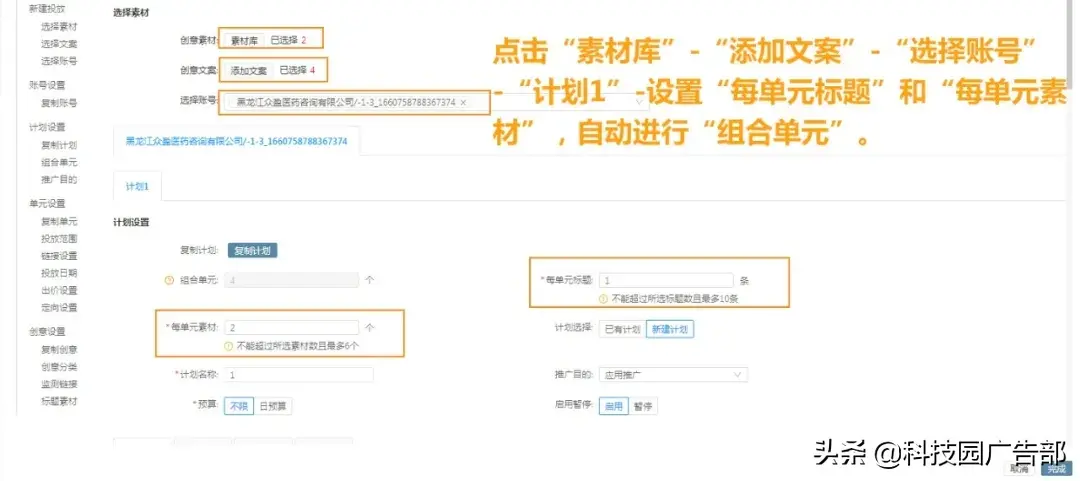Open 选择文案 in the sidebar
Screen dimensions: 1080x481
59,43
